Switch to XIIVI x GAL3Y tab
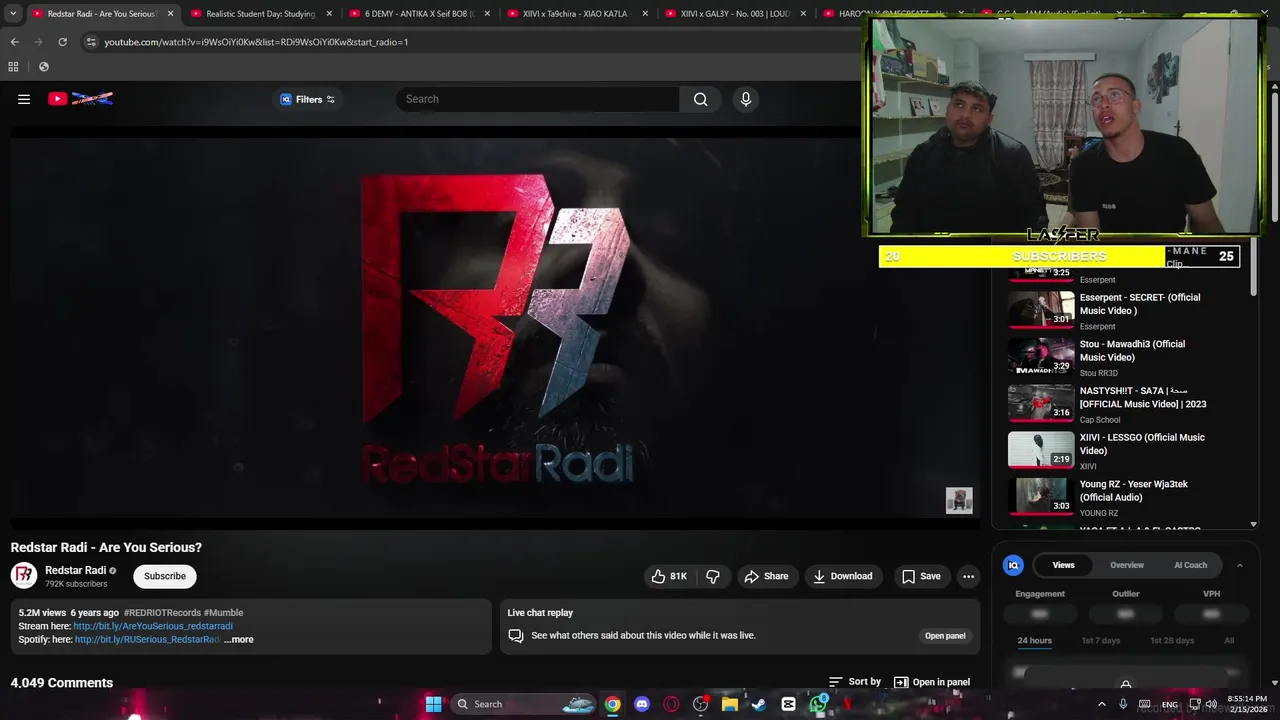Image resolution: width=1280 pixels, height=720 pixels. (x=734, y=14)
